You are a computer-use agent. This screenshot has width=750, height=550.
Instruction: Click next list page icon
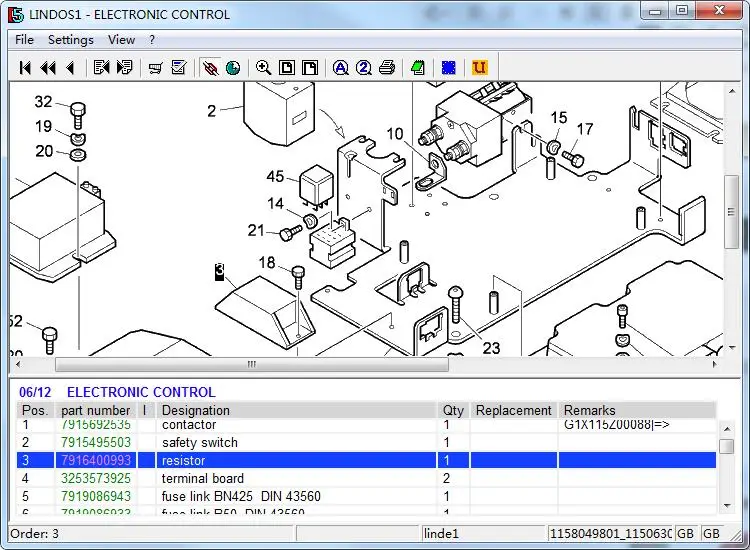click(x=124, y=67)
